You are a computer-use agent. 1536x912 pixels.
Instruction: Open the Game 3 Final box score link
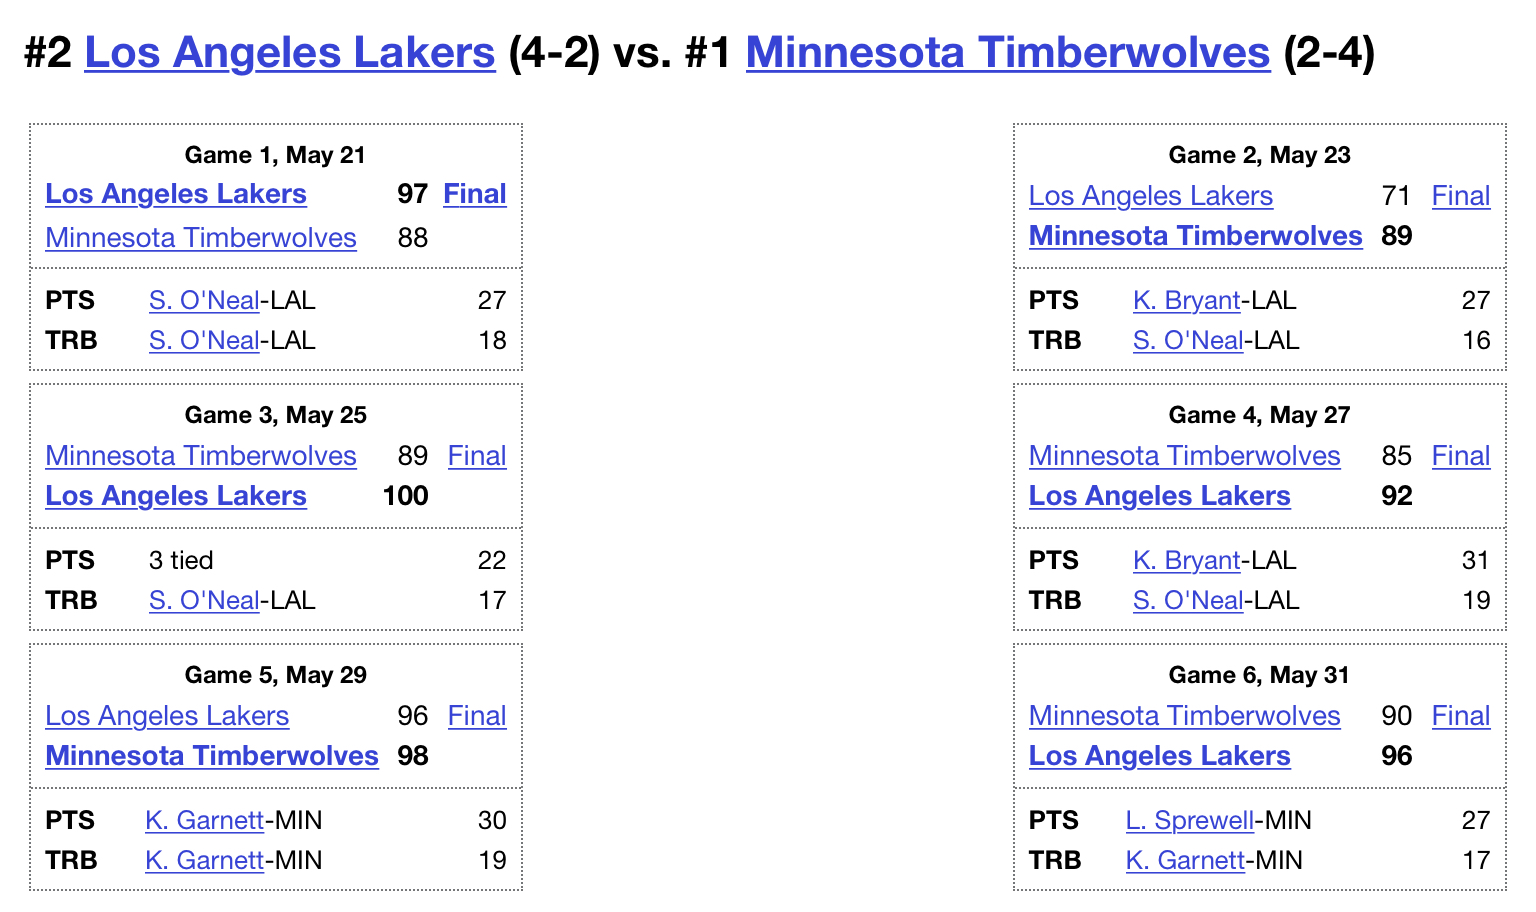477,456
